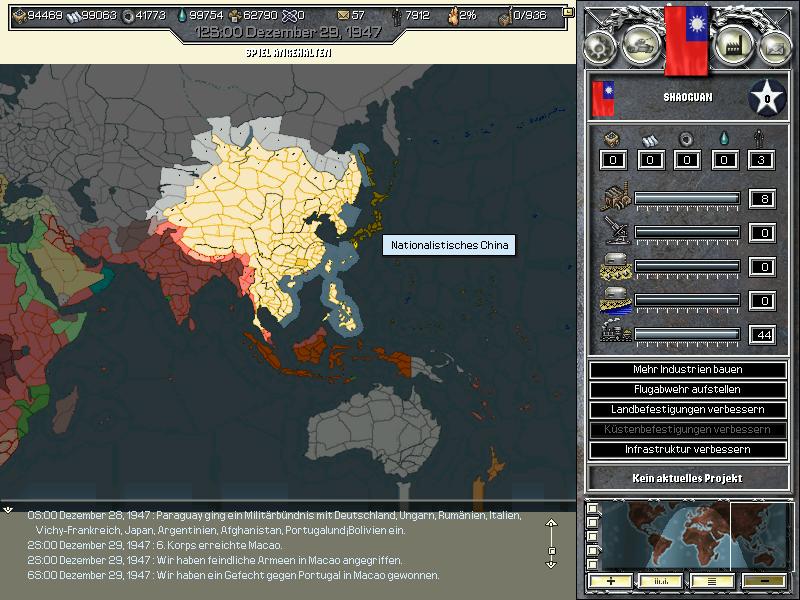Click log entry feindliche Armeen in Macao angegriffen
Viewport: 800px width, 600px height.
tap(215, 560)
